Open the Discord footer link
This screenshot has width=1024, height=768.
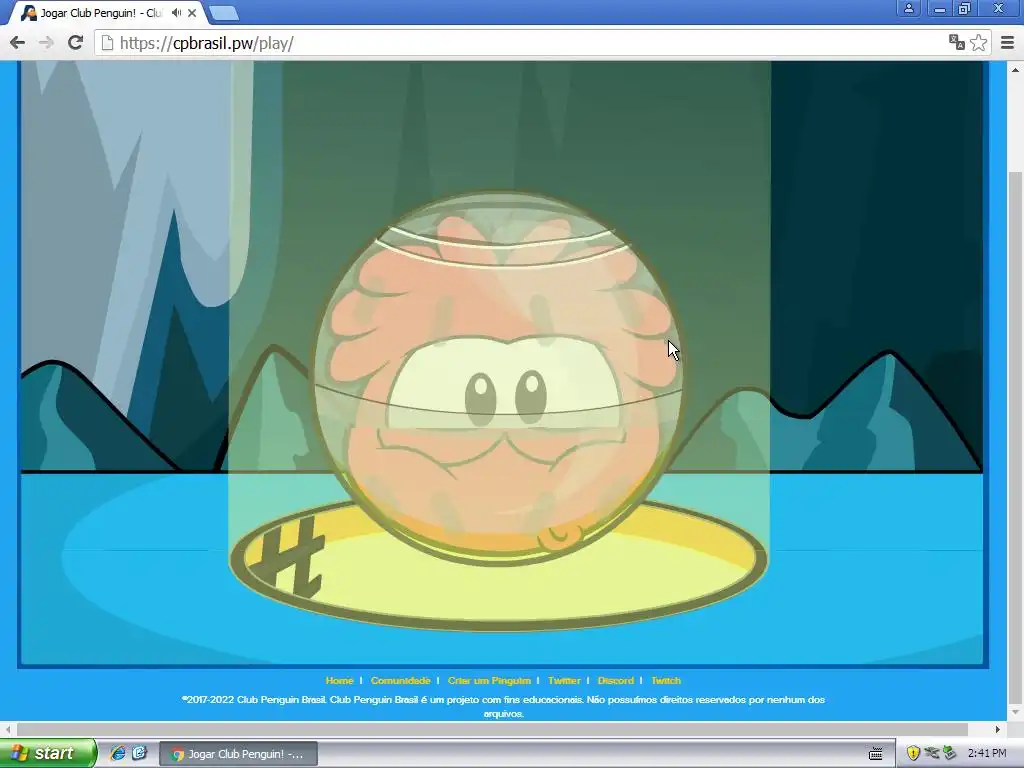point(616,680)
